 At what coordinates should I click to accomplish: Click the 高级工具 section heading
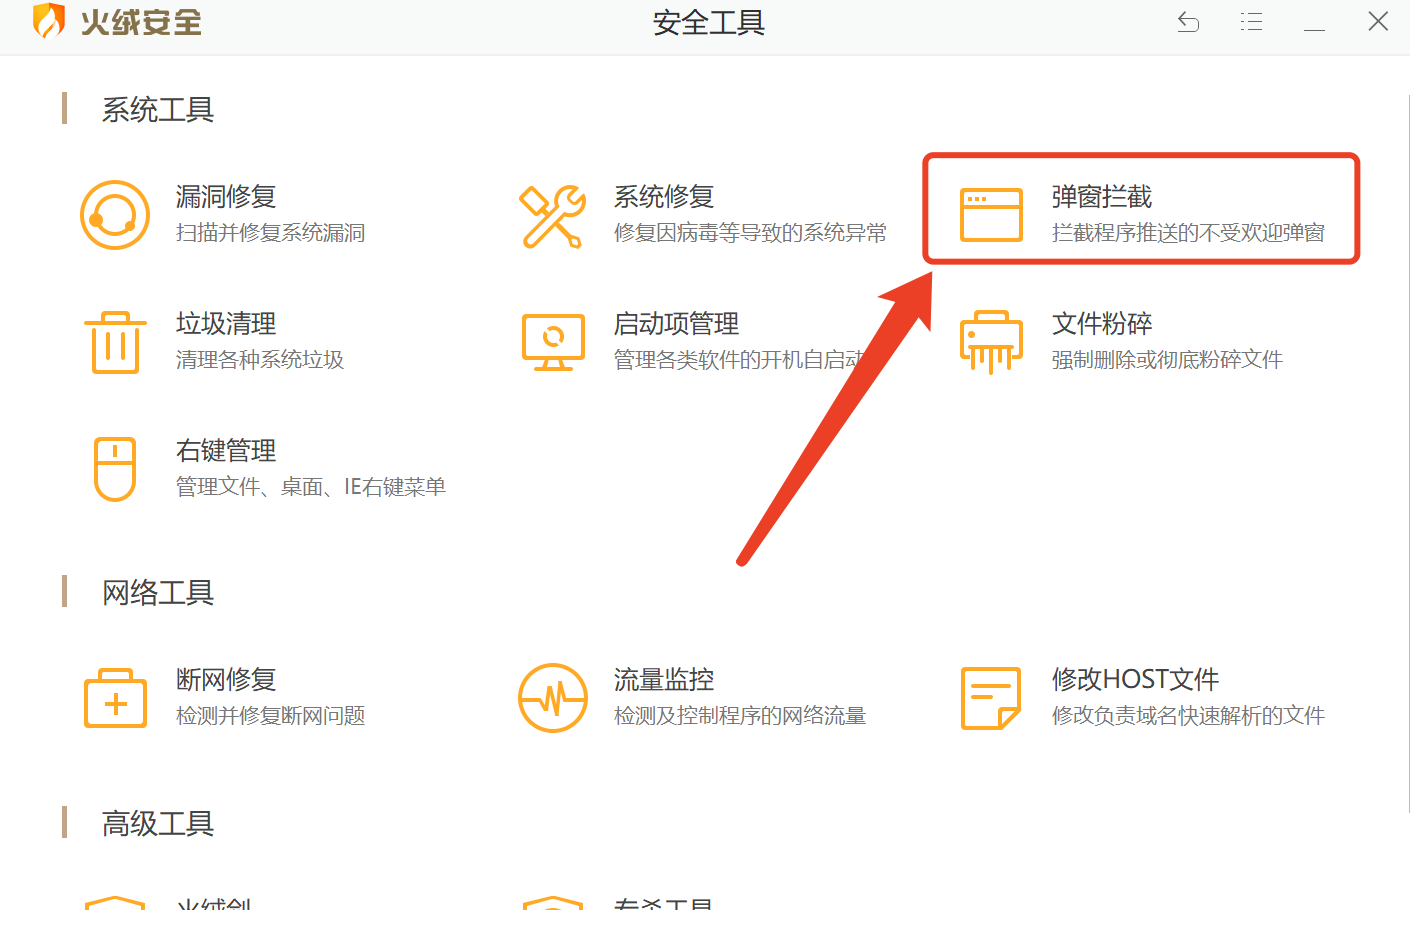point(158,824)
